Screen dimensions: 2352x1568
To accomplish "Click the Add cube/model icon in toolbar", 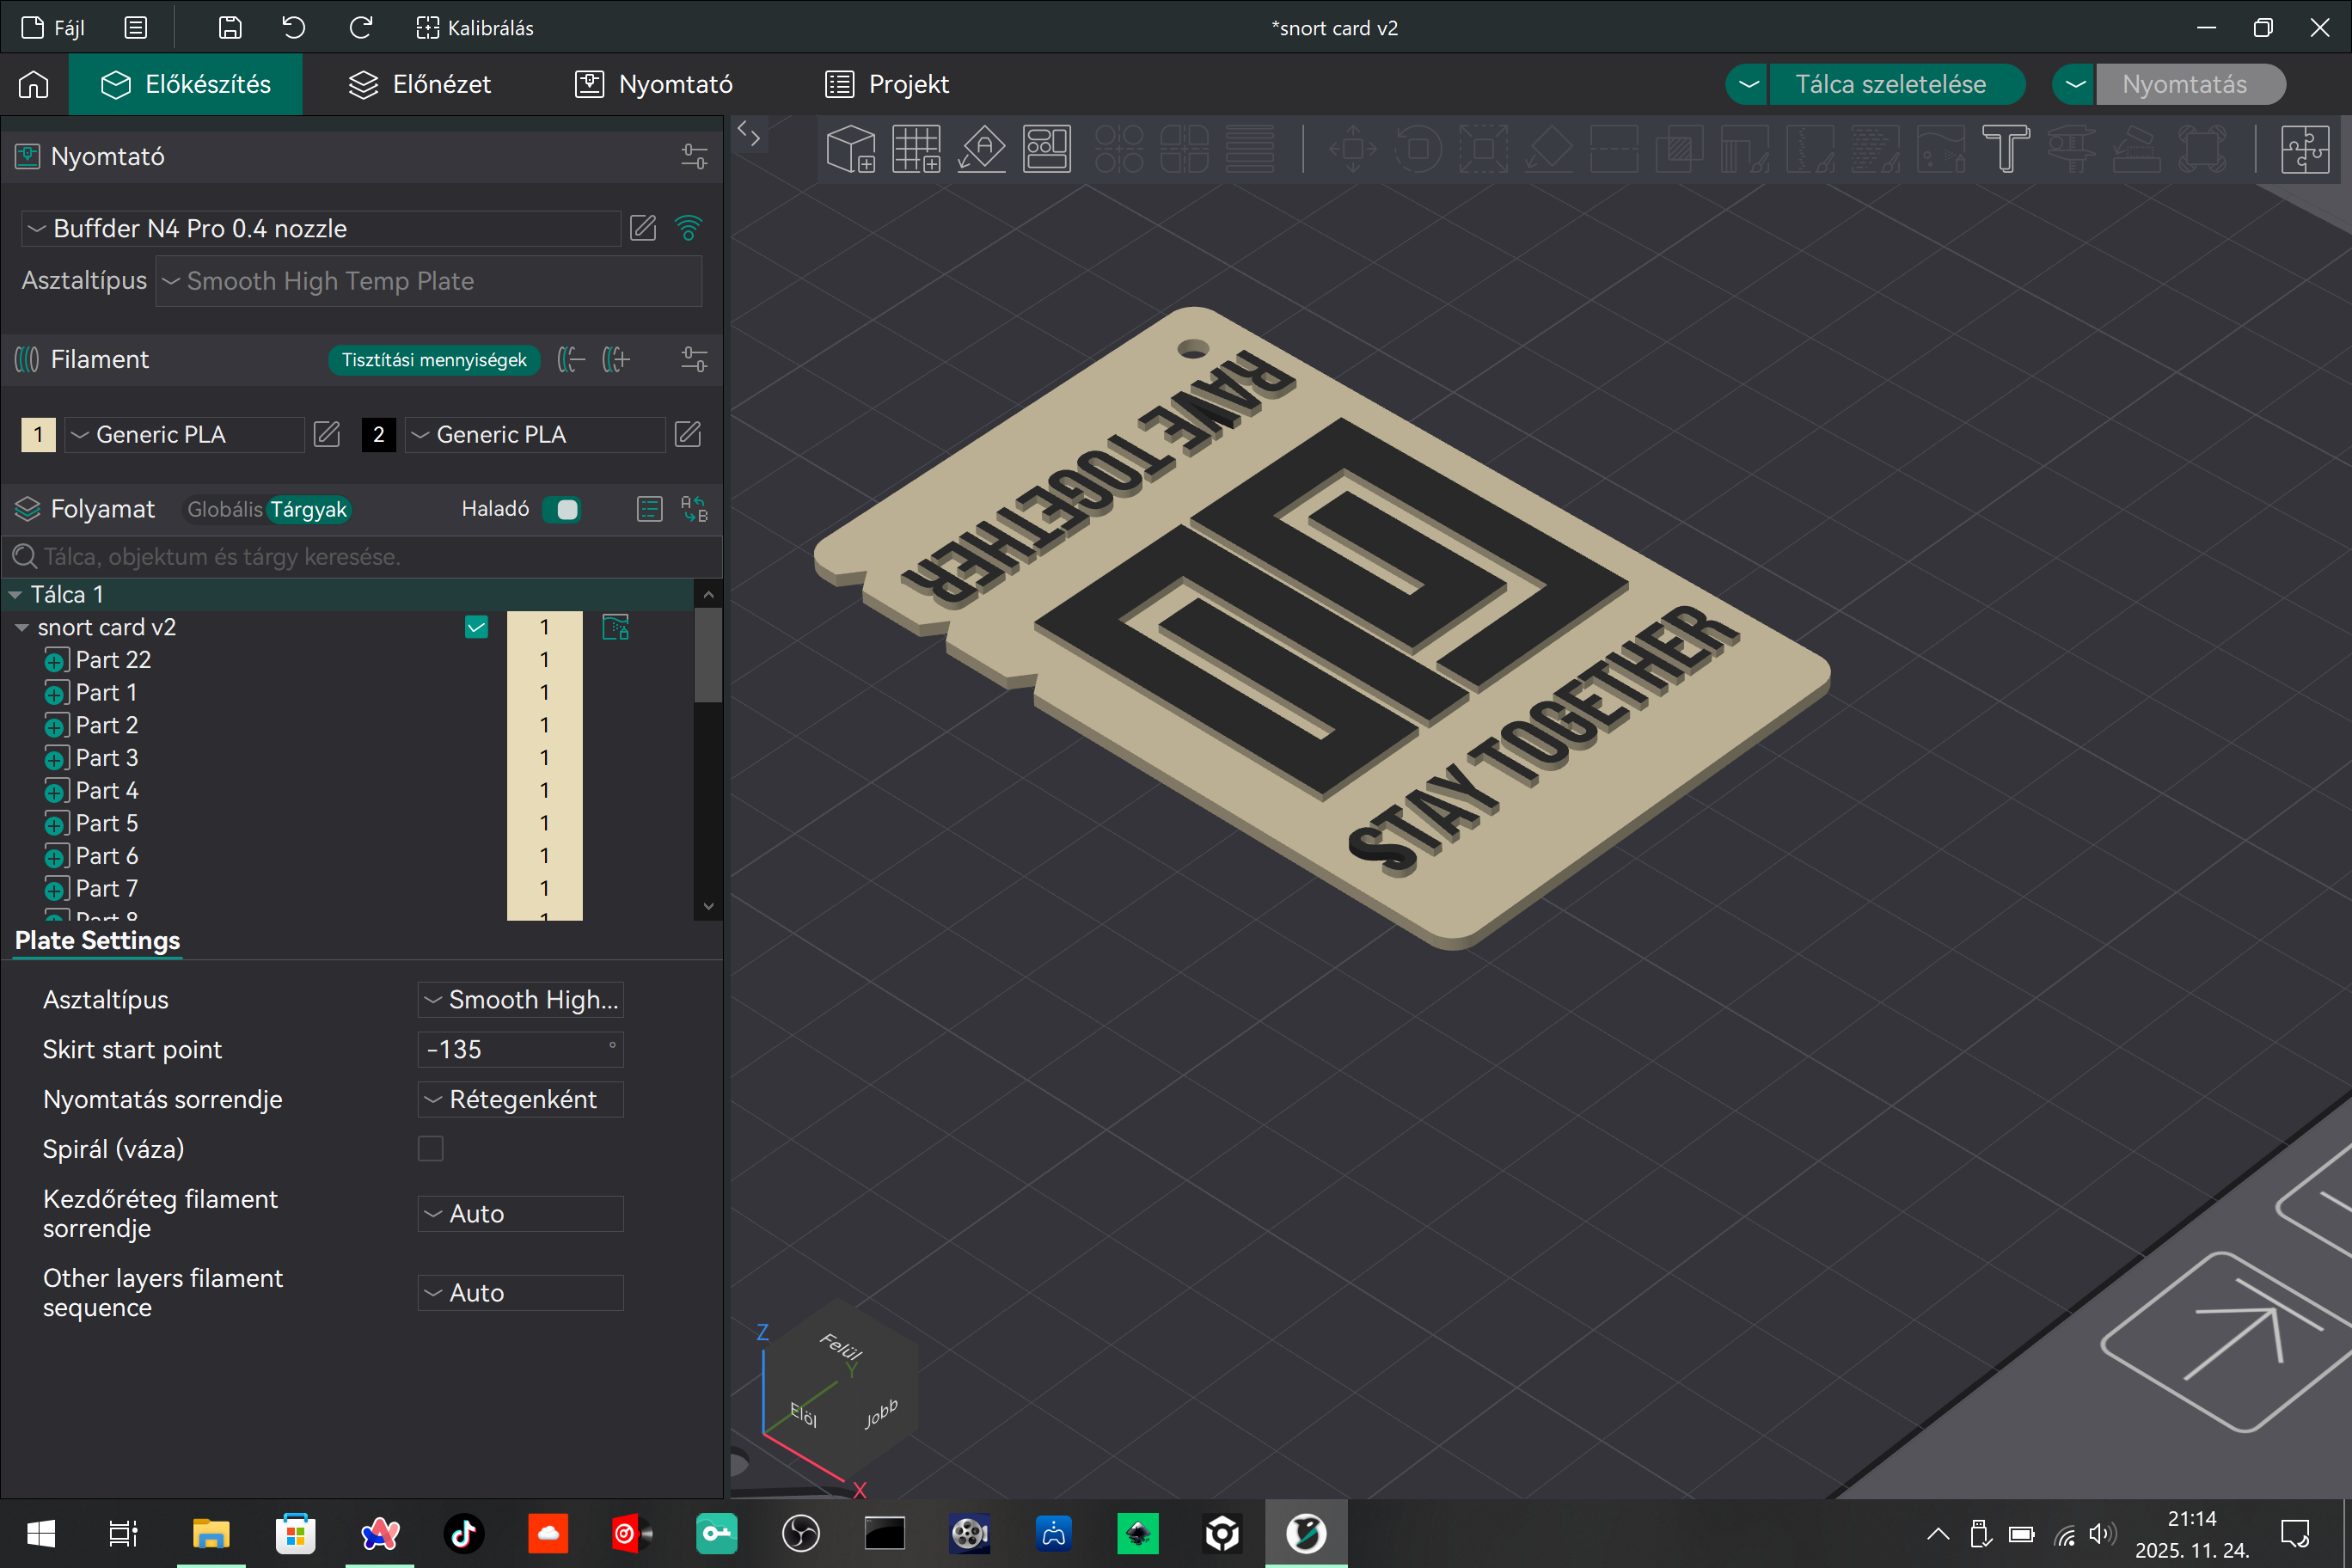I will (x=851, y=149).
